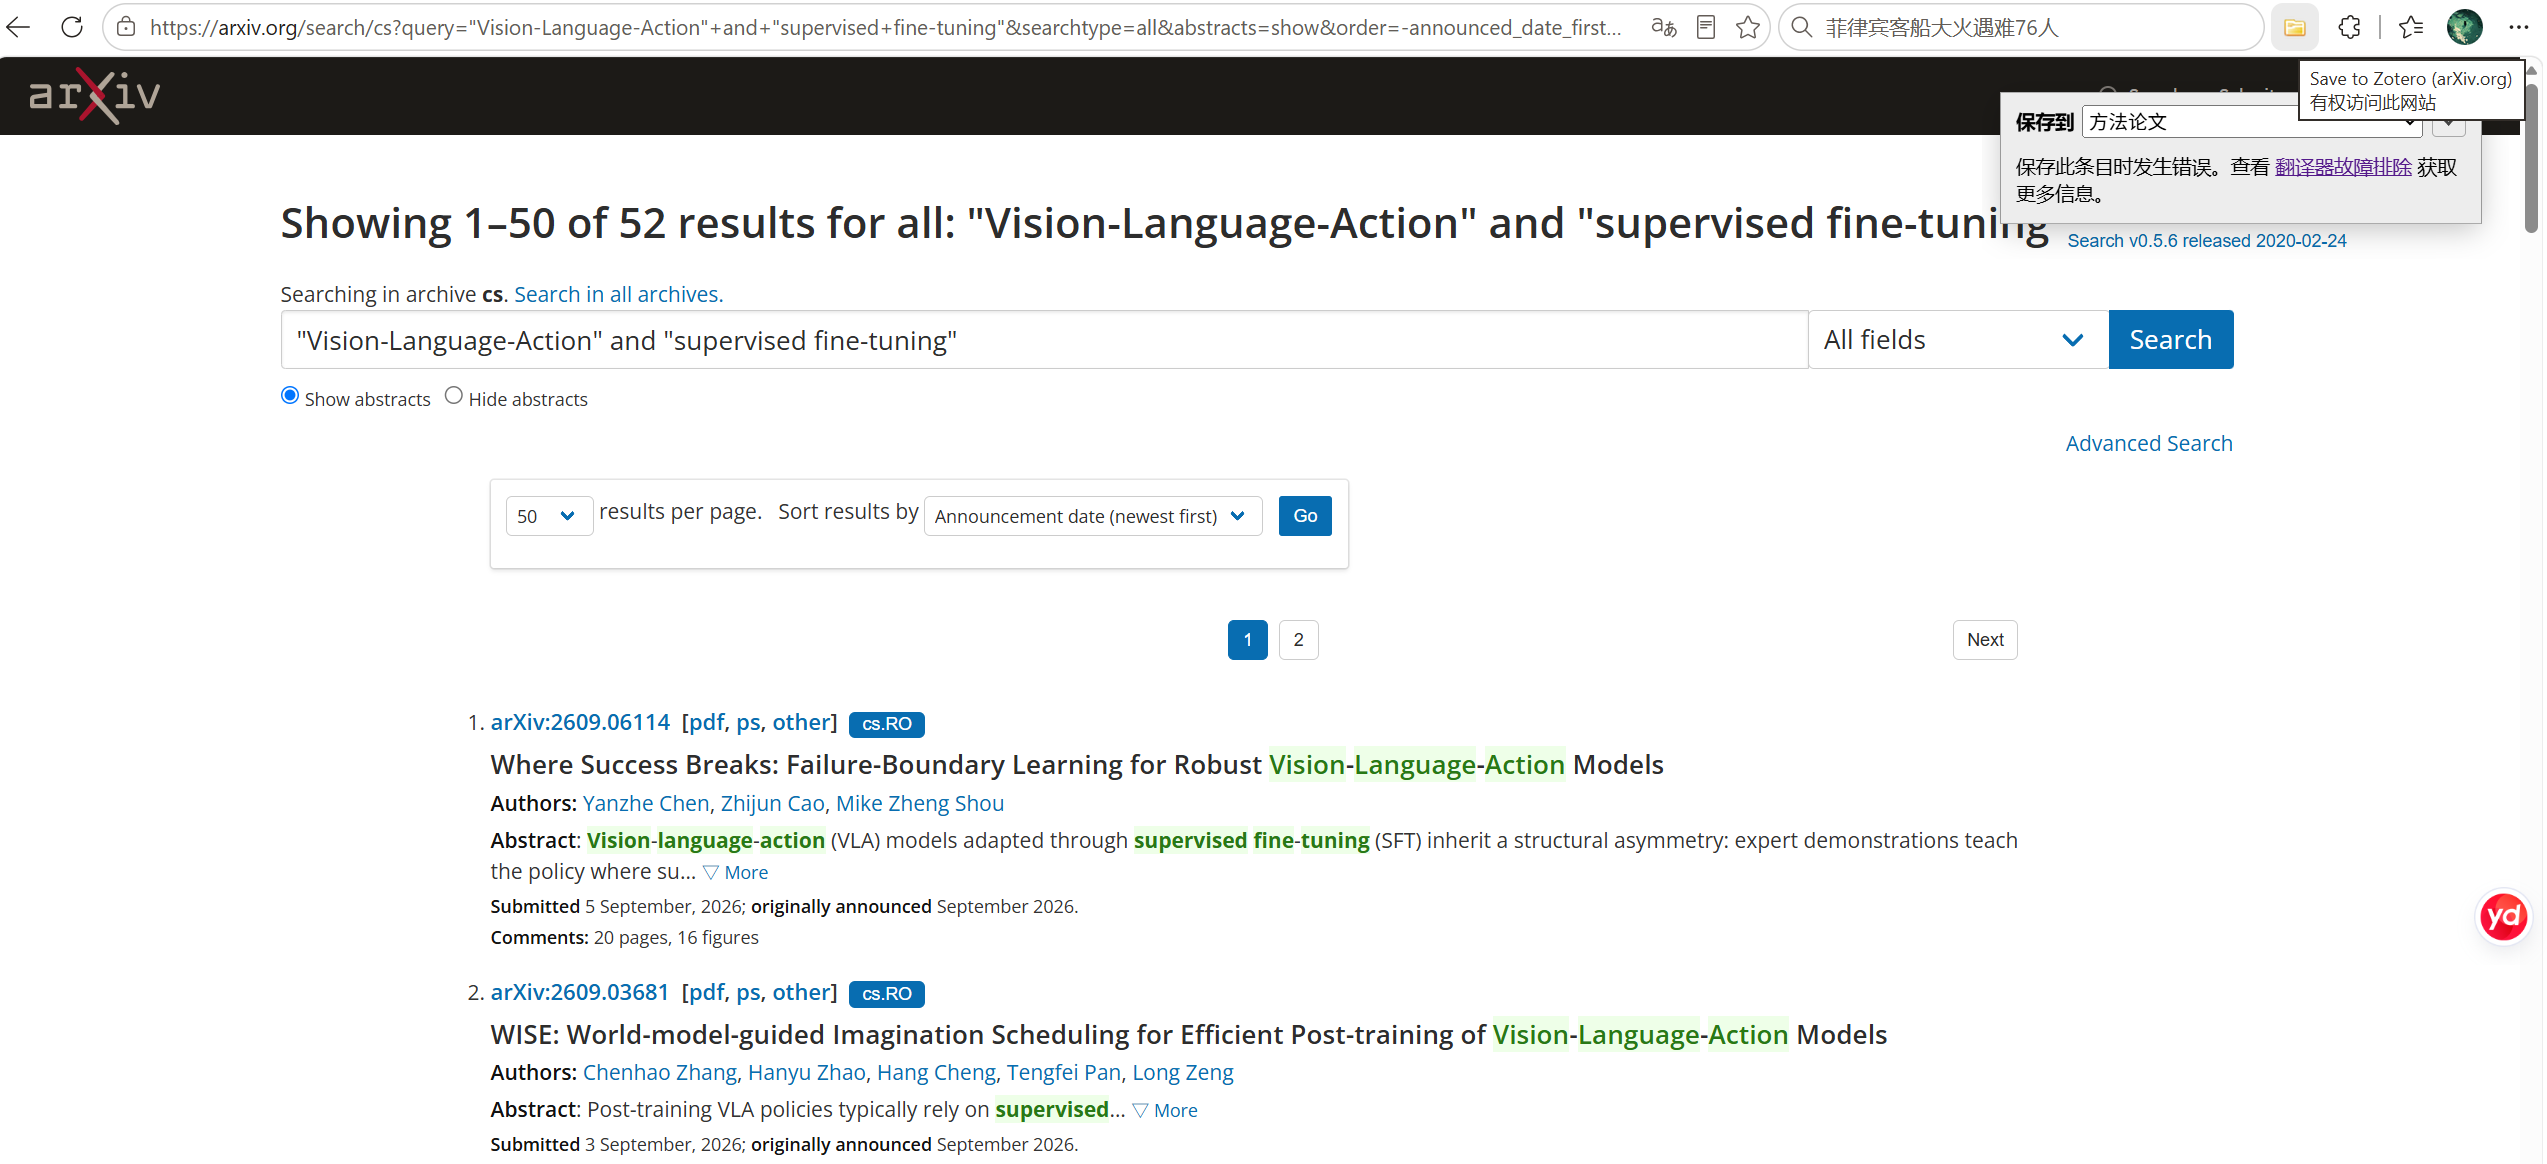The image size is (2547, 1164).
Task: Bookmark this page with the star icon
Action: pyautogui.click(x=1748, y=27)
